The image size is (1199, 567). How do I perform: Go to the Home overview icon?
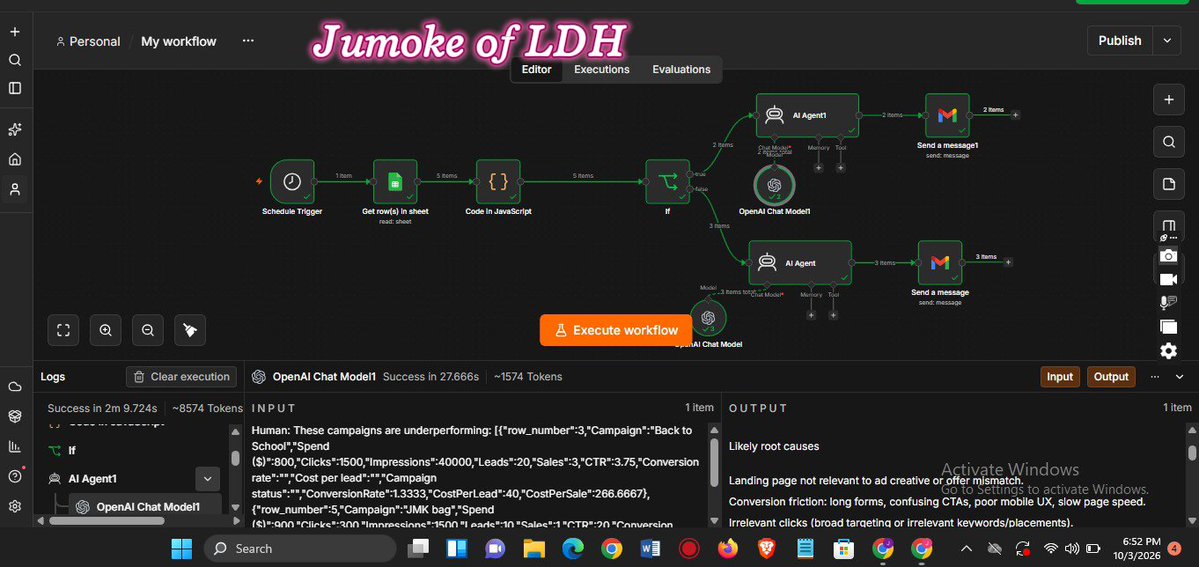click(15, 159)
